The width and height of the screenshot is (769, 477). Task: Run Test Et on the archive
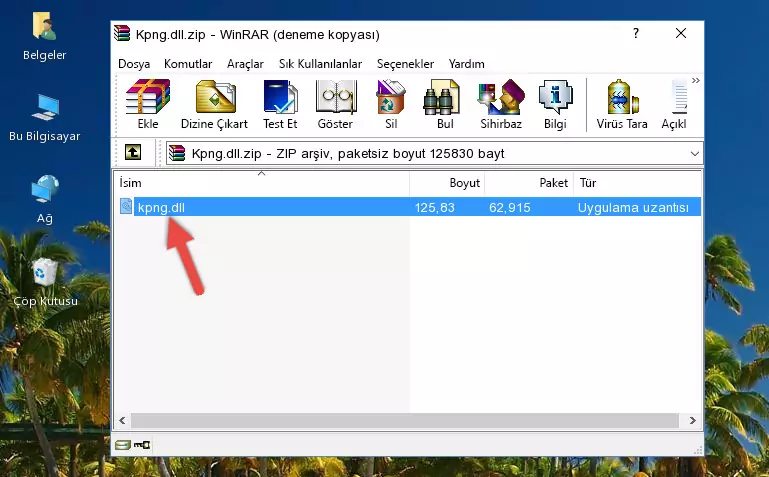[280, 104]
